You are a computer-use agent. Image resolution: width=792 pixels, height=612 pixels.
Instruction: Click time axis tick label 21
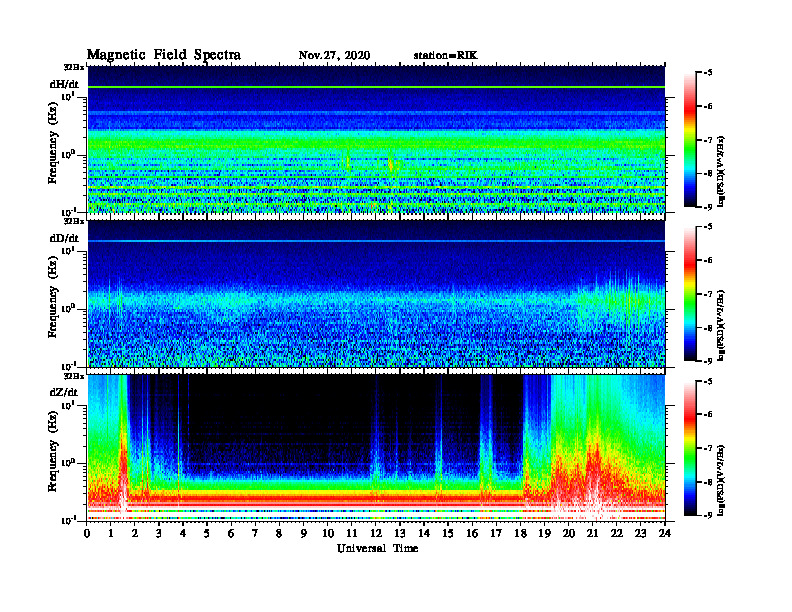coord(592,534)
